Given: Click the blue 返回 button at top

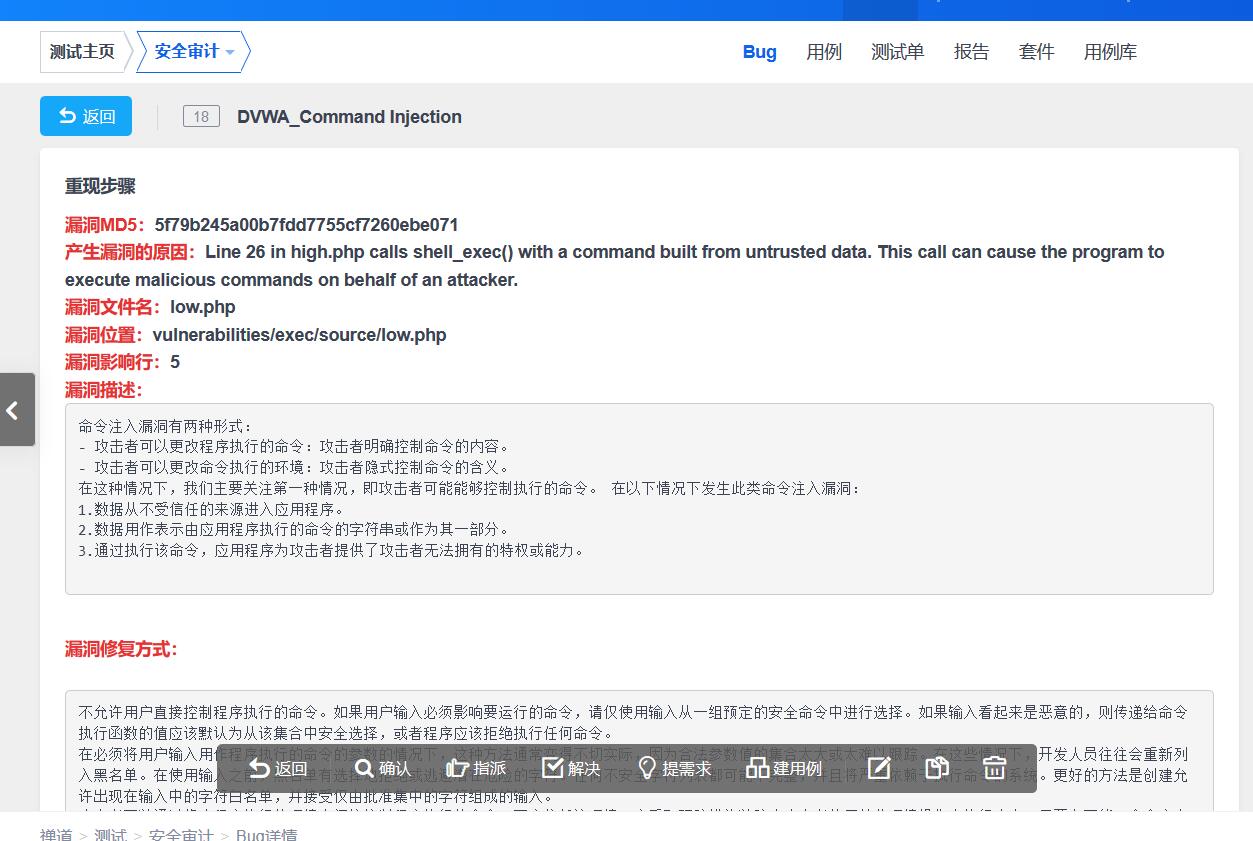Looking at the screenshot, I should (86, 116).
